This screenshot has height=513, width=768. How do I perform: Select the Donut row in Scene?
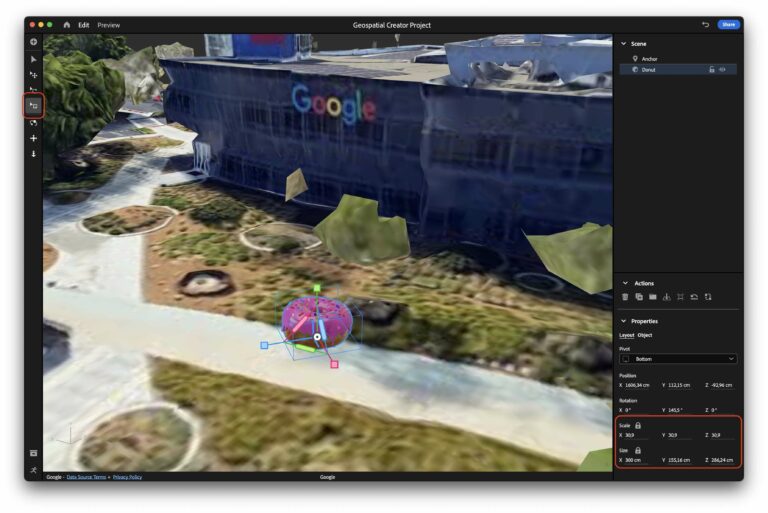coord(678,70)
